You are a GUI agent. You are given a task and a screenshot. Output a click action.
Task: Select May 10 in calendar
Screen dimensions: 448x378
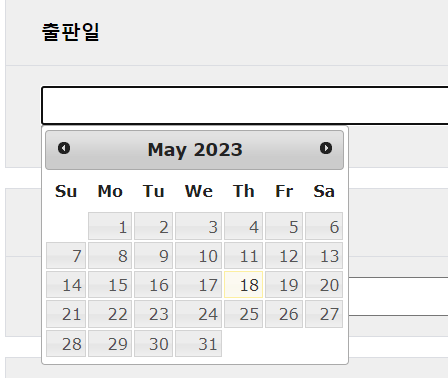tap(198, 255)
